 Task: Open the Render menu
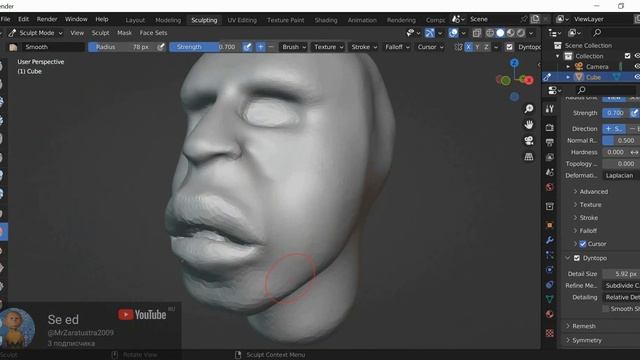click(47, 19)
